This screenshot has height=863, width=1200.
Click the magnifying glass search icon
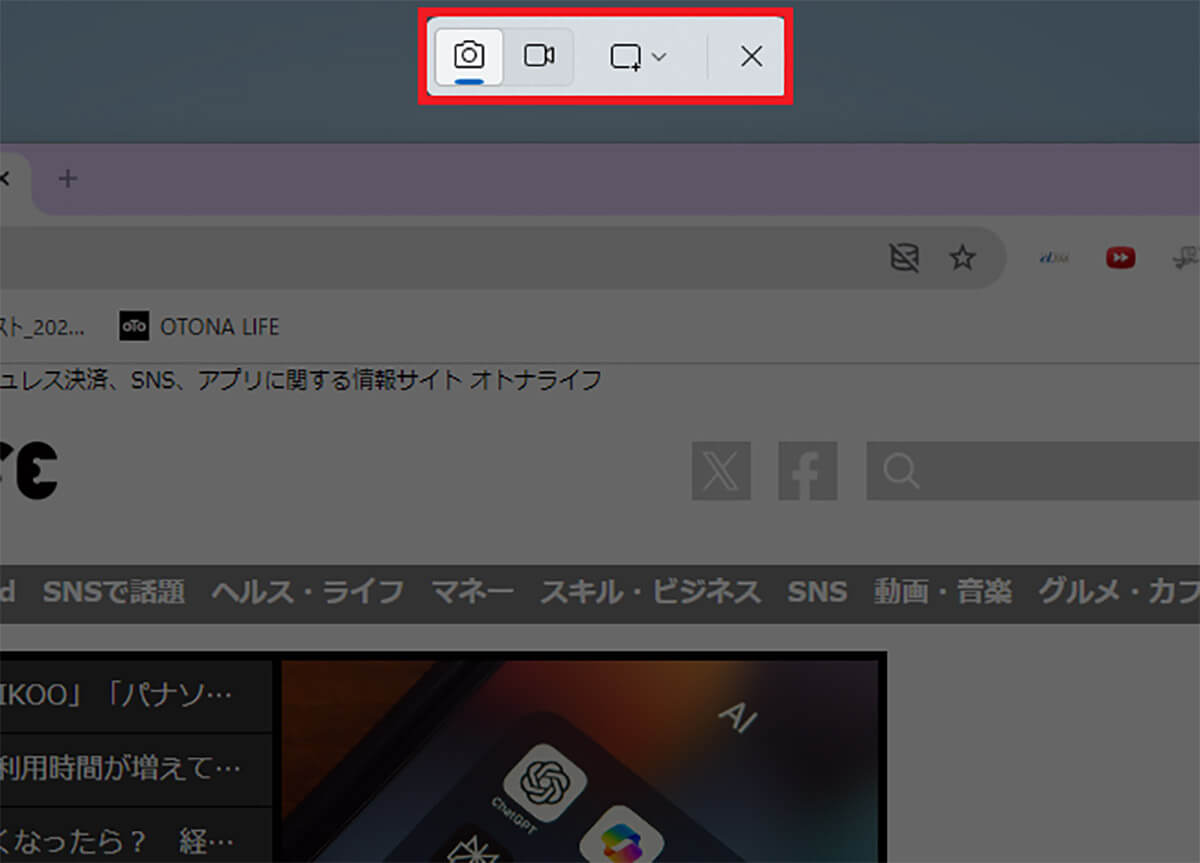point(901,471)
